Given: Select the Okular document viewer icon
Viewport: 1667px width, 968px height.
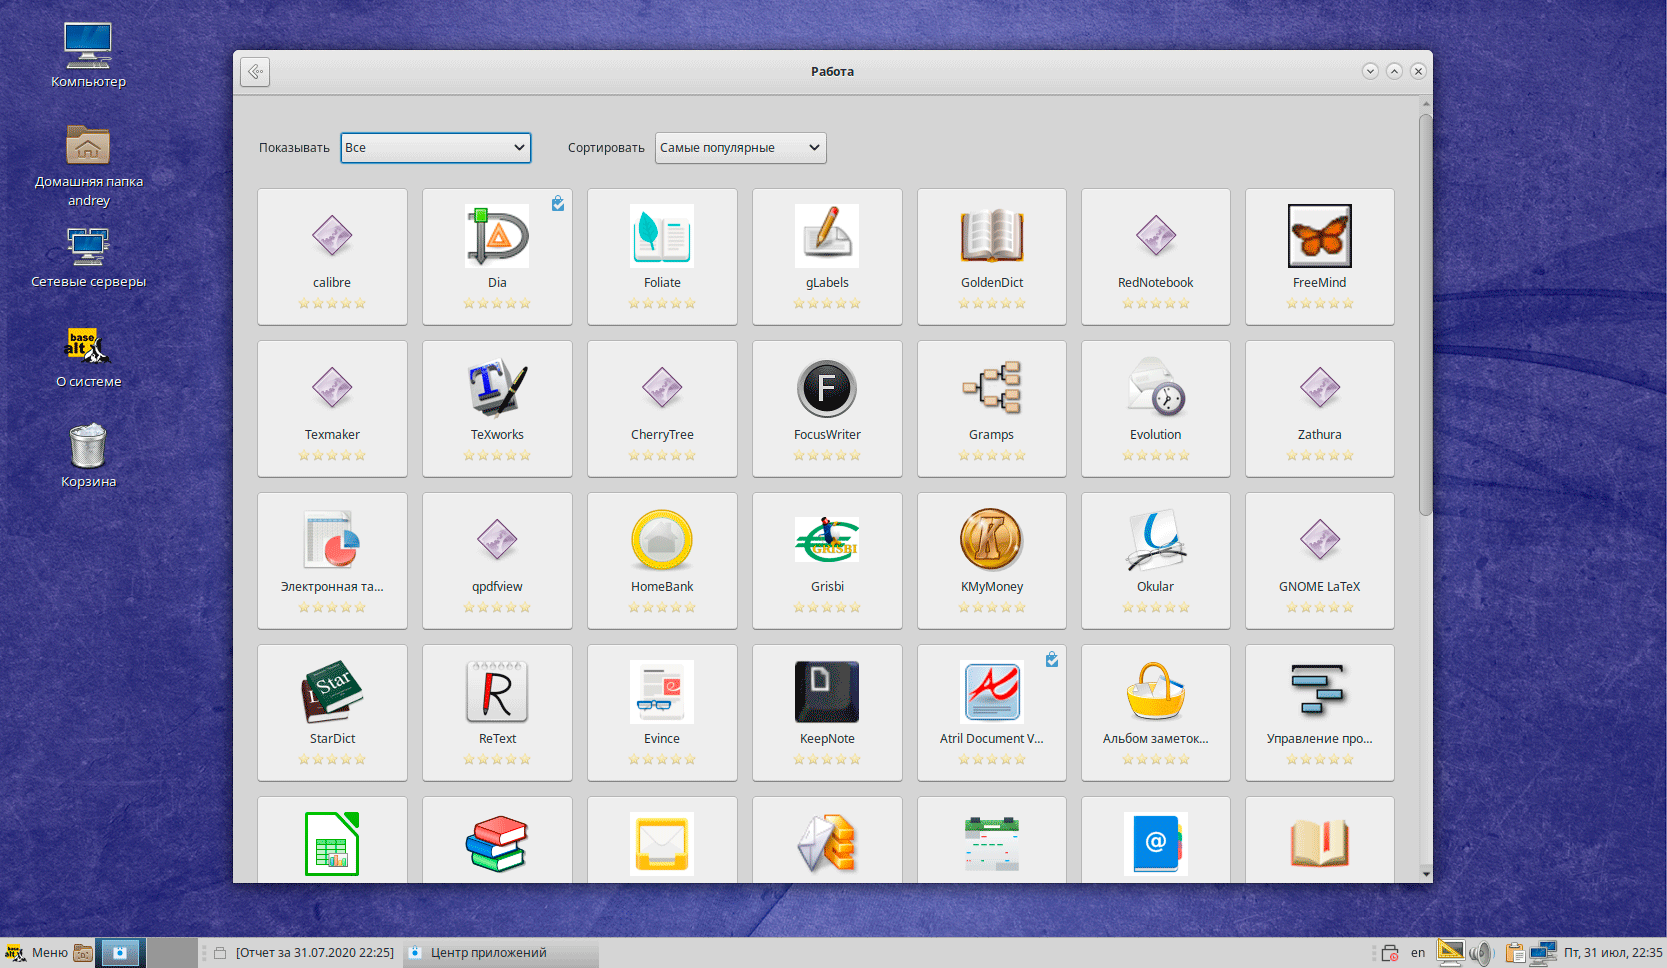Looking at the screenshot, I should click(x=1155, y=541).
